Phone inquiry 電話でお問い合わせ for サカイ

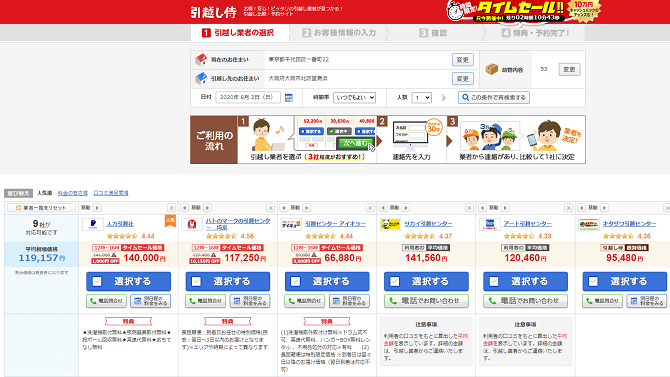(426, 301)
